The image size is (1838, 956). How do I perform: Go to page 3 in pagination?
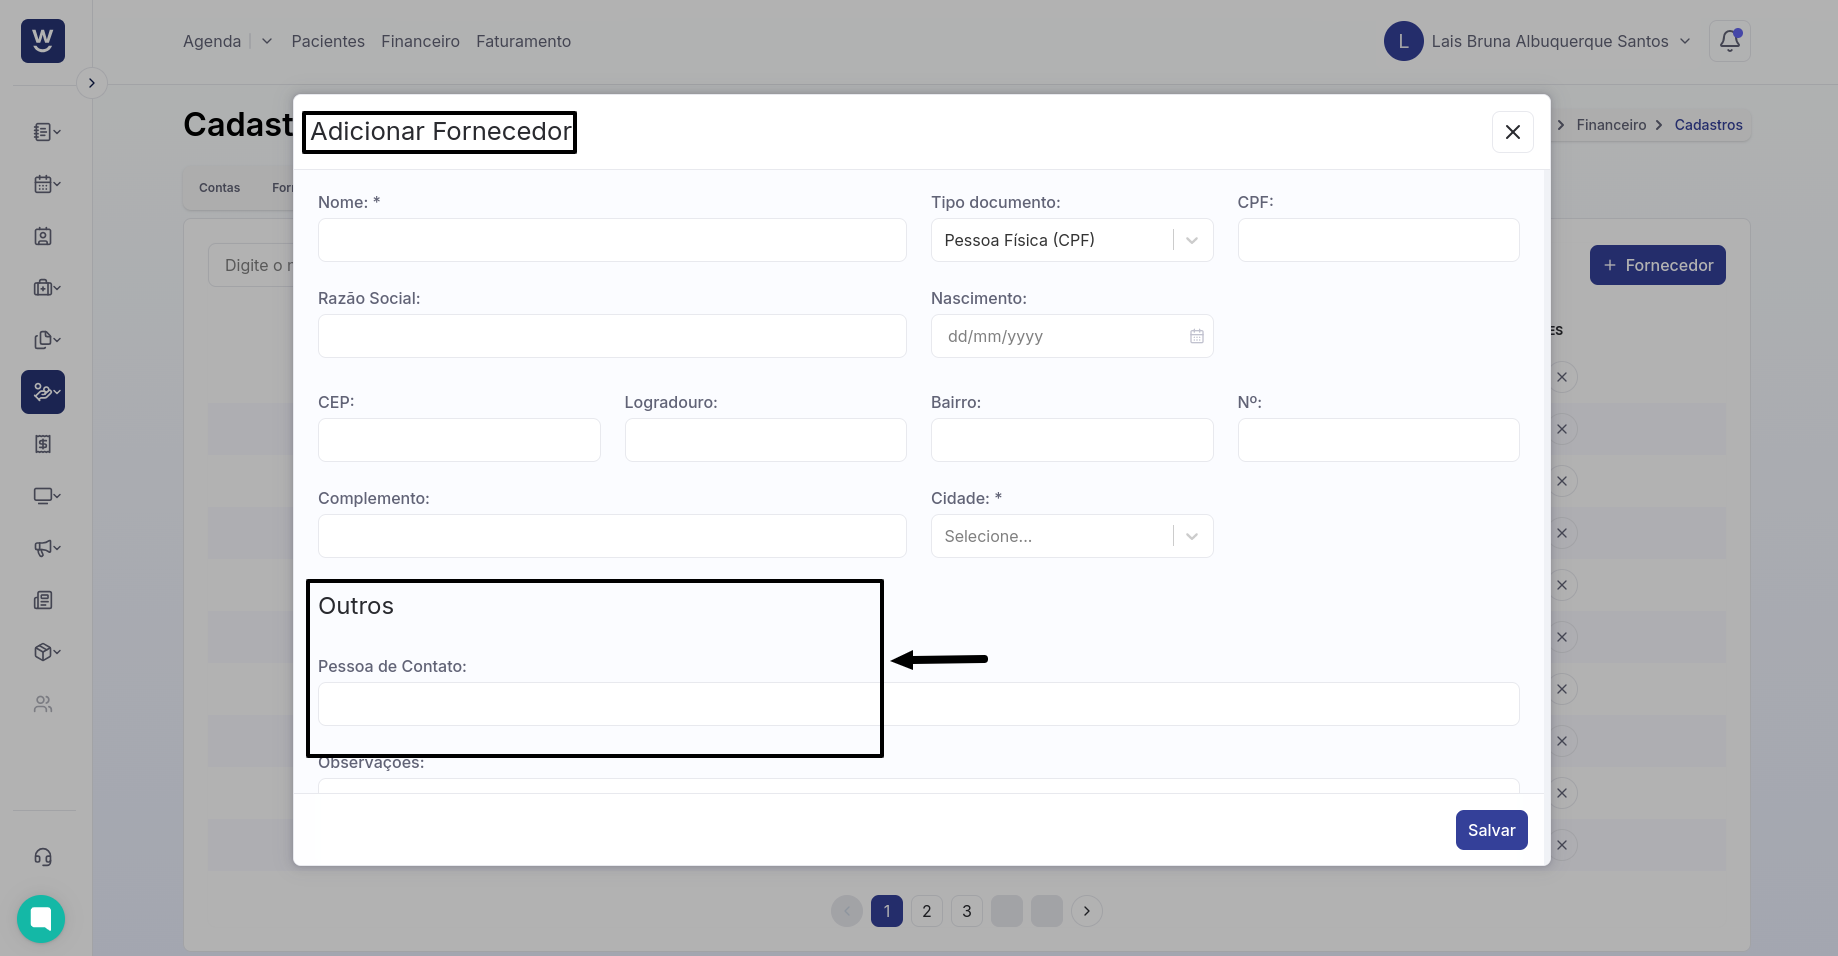click(967, 911)
